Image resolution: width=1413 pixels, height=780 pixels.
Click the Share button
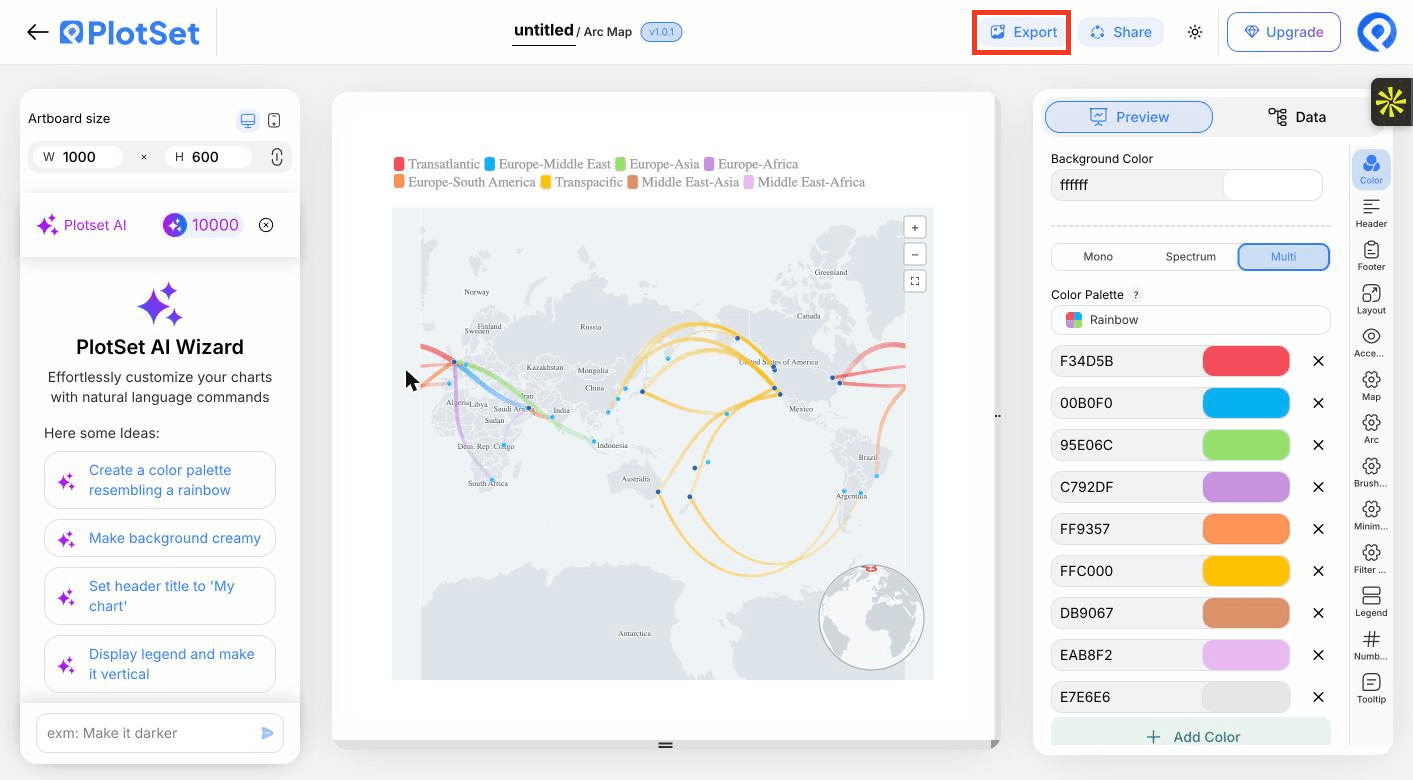tap(1120, 32)
